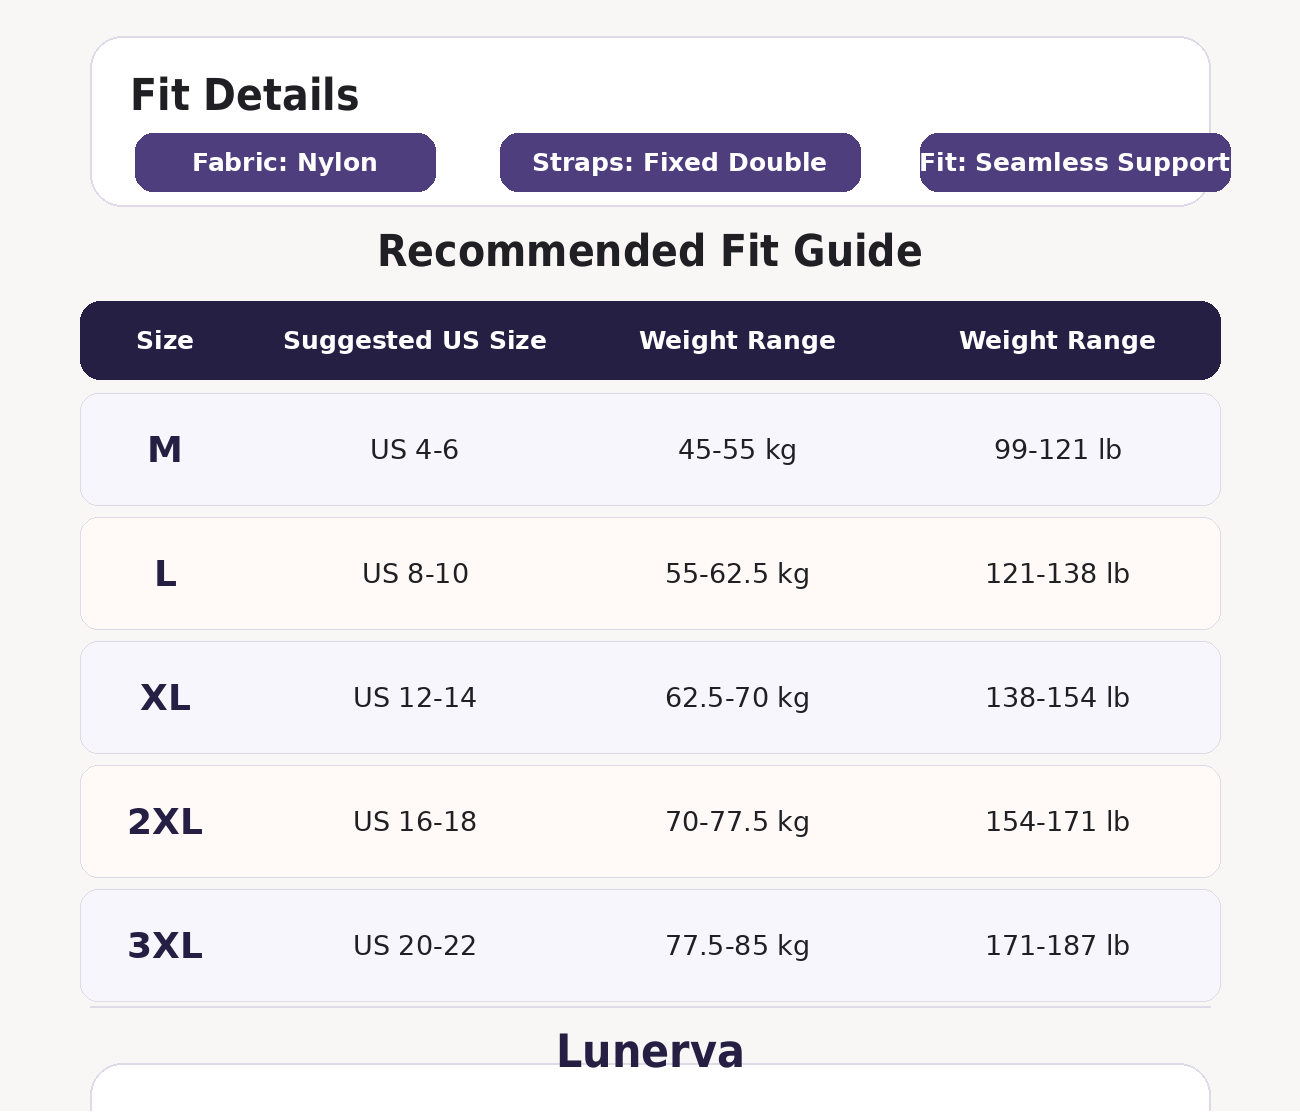
Task: Select the Size column header
Action: coord(165,341)
